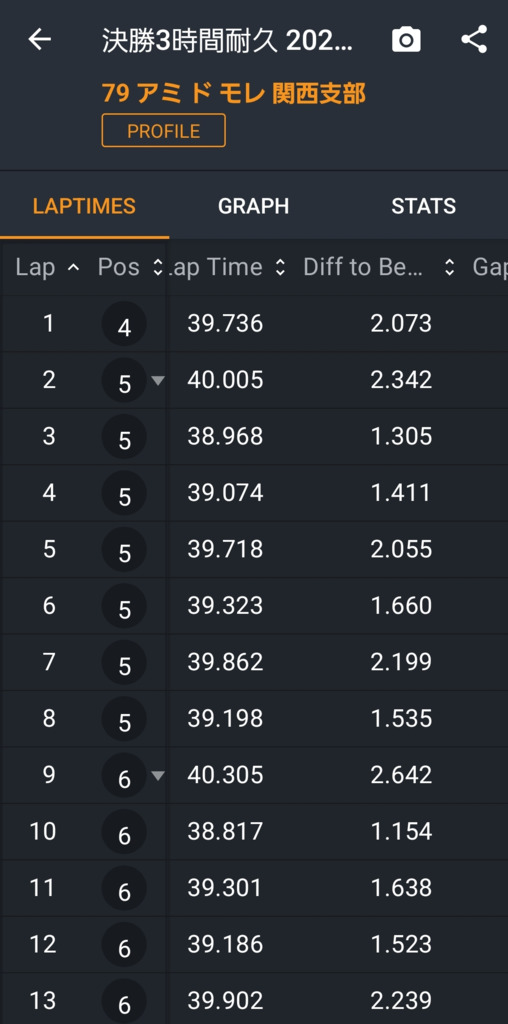Switch to the GRAPH tab

pos(253,206)
